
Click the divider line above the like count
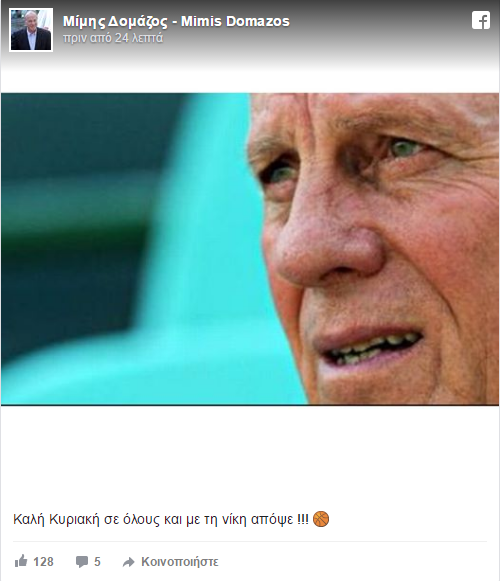point(250,541)
